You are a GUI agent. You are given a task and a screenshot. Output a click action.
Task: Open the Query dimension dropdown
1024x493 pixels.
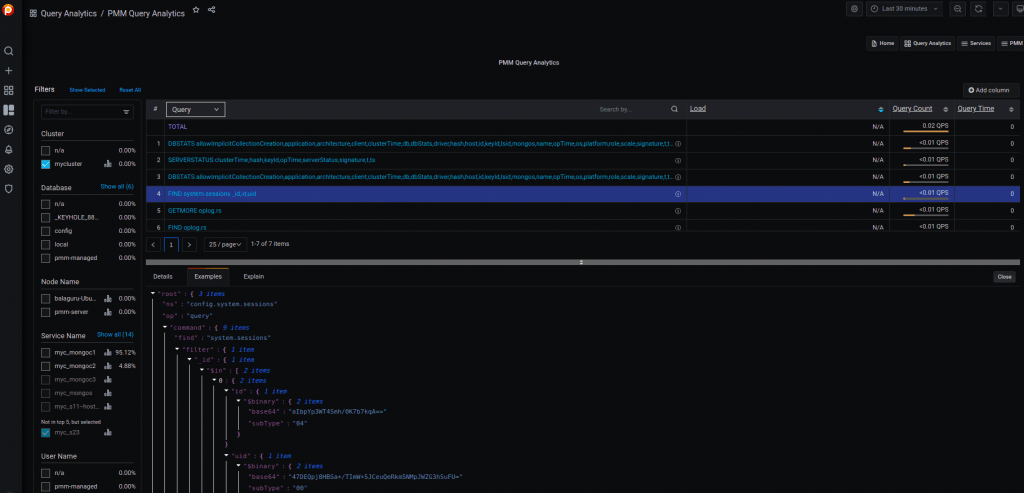[x=196, y=109]
